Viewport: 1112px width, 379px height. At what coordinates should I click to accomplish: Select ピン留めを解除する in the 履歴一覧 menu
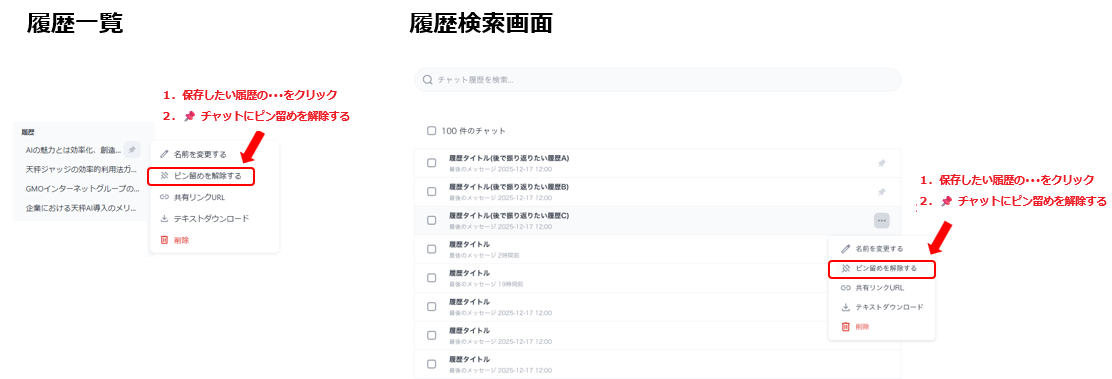coord(201,175)
